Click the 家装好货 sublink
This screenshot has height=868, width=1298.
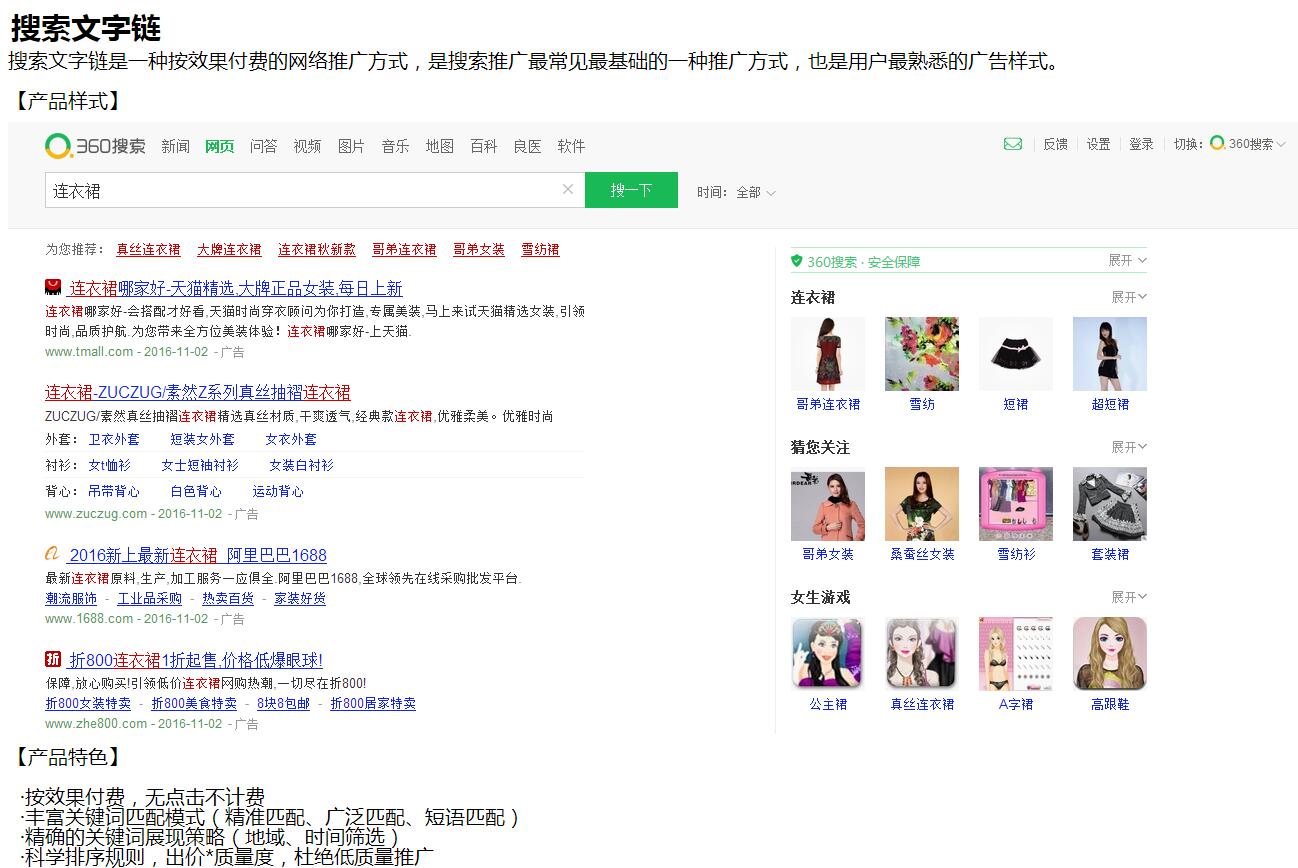[300, 598]
